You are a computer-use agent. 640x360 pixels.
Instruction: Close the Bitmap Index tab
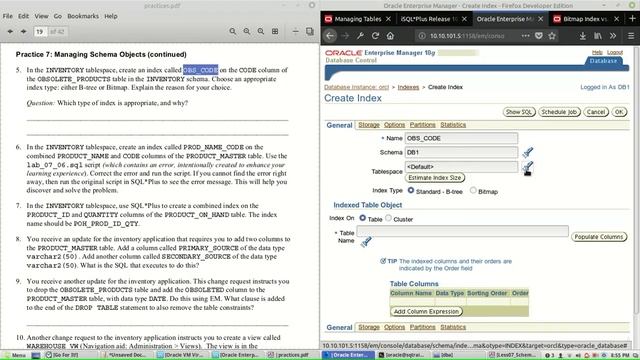616,19
